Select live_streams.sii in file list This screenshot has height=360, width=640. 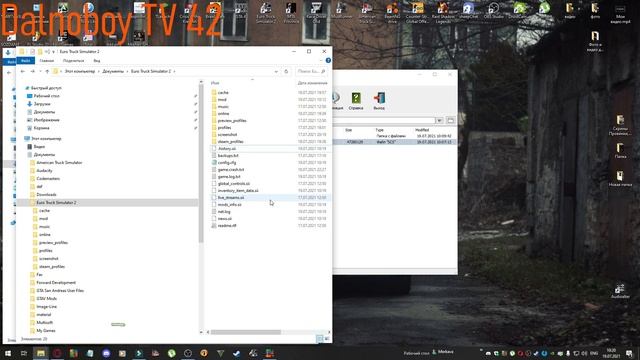[231, 198]
